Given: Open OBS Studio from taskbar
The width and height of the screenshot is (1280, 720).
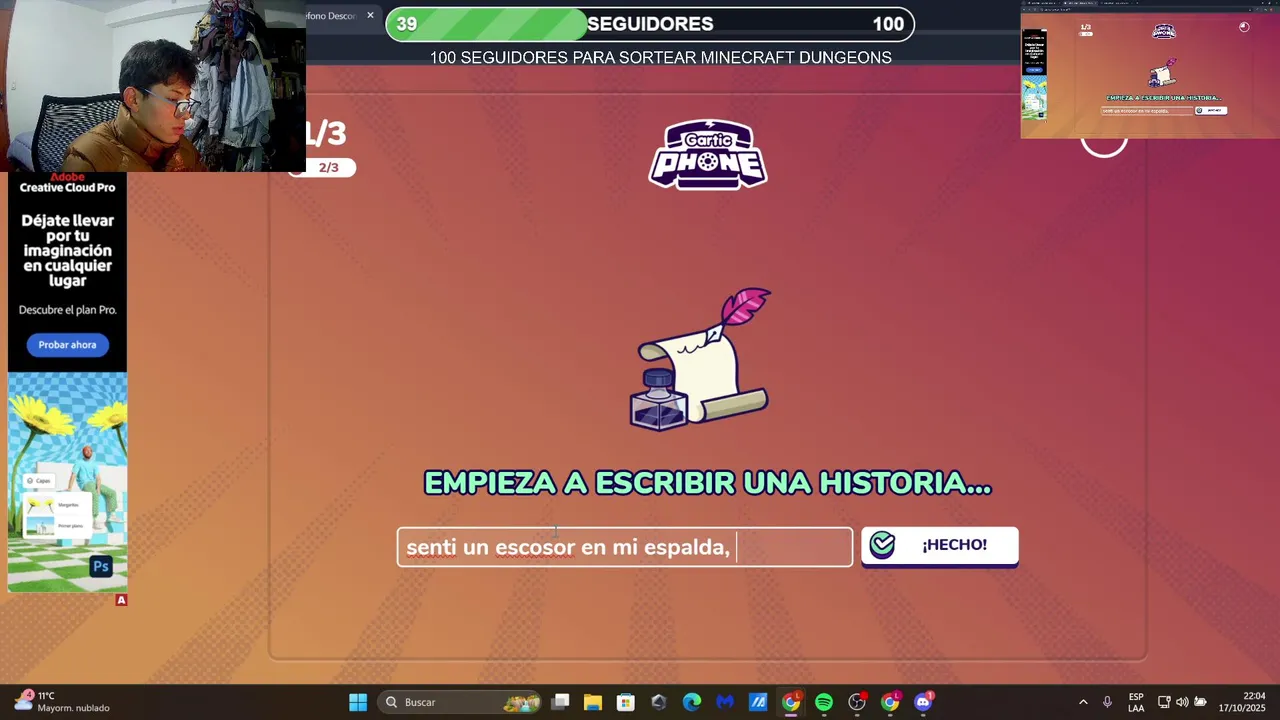Looking at the screenshot, I should (x=857, y=702).
